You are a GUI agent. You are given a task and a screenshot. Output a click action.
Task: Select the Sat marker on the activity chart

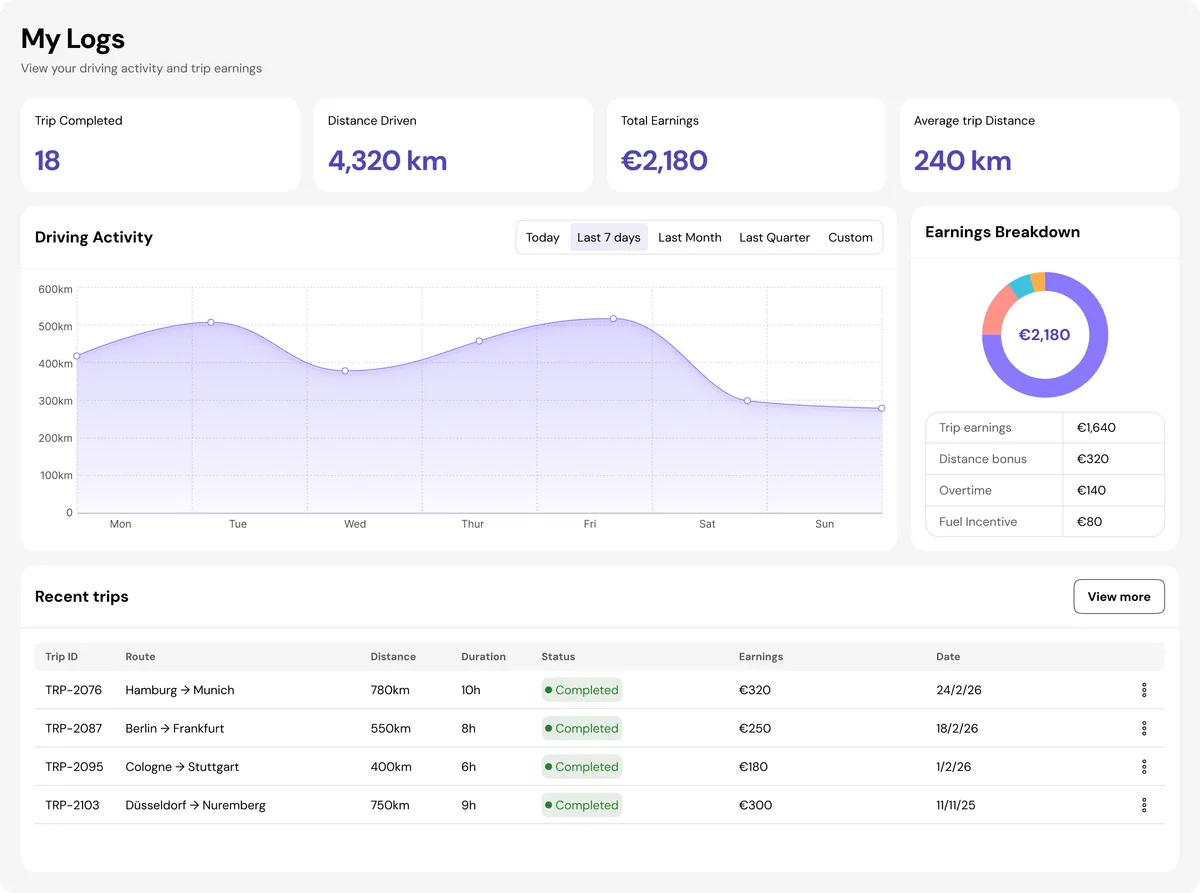(748, 400)
